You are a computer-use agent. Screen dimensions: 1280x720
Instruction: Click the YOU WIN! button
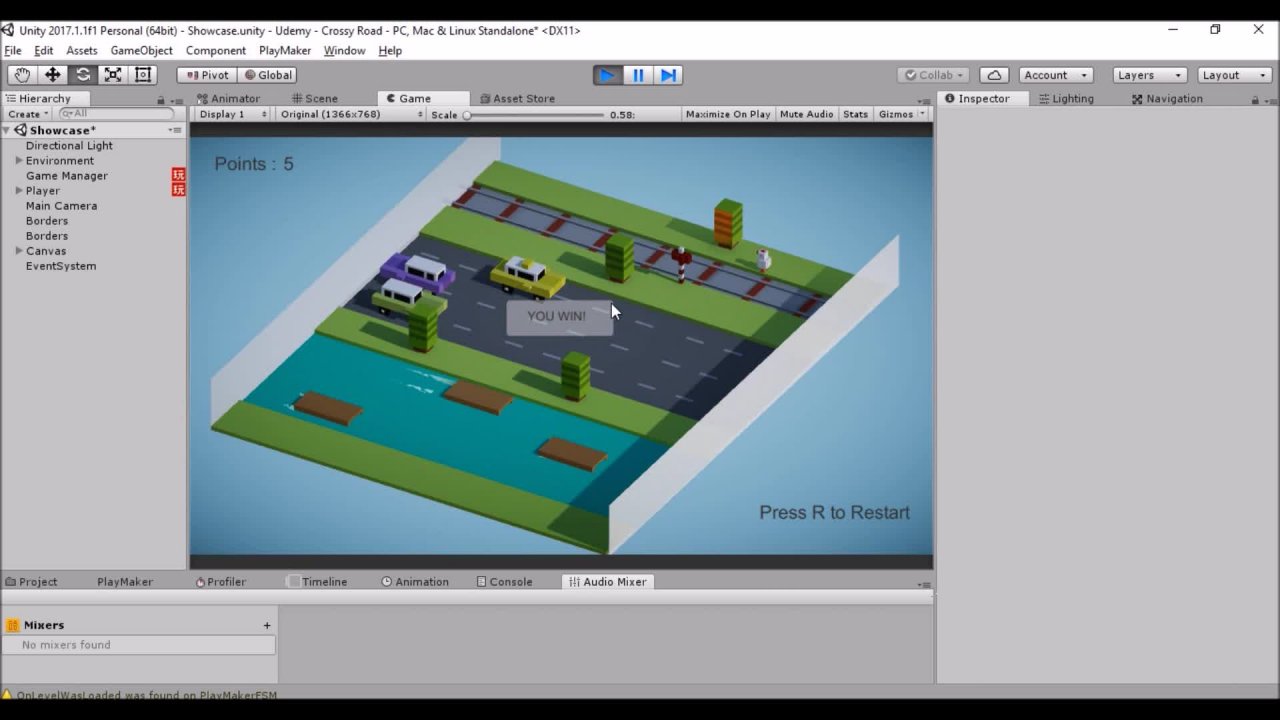click(558, 317)
